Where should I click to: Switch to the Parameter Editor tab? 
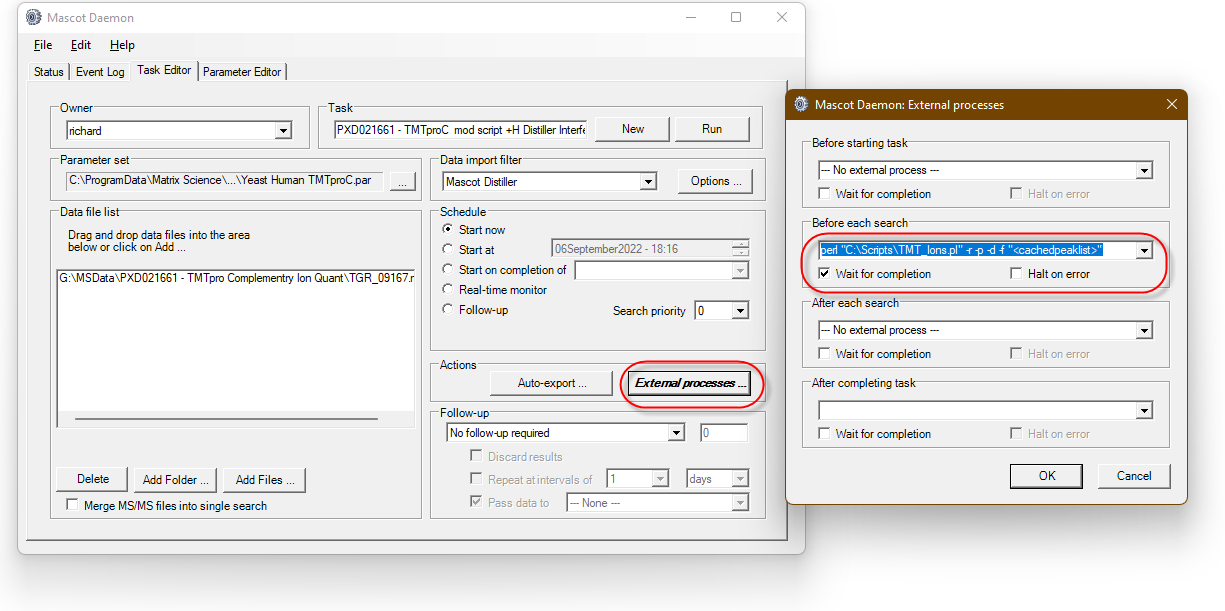pyautogui.click(x=243, y=72)
